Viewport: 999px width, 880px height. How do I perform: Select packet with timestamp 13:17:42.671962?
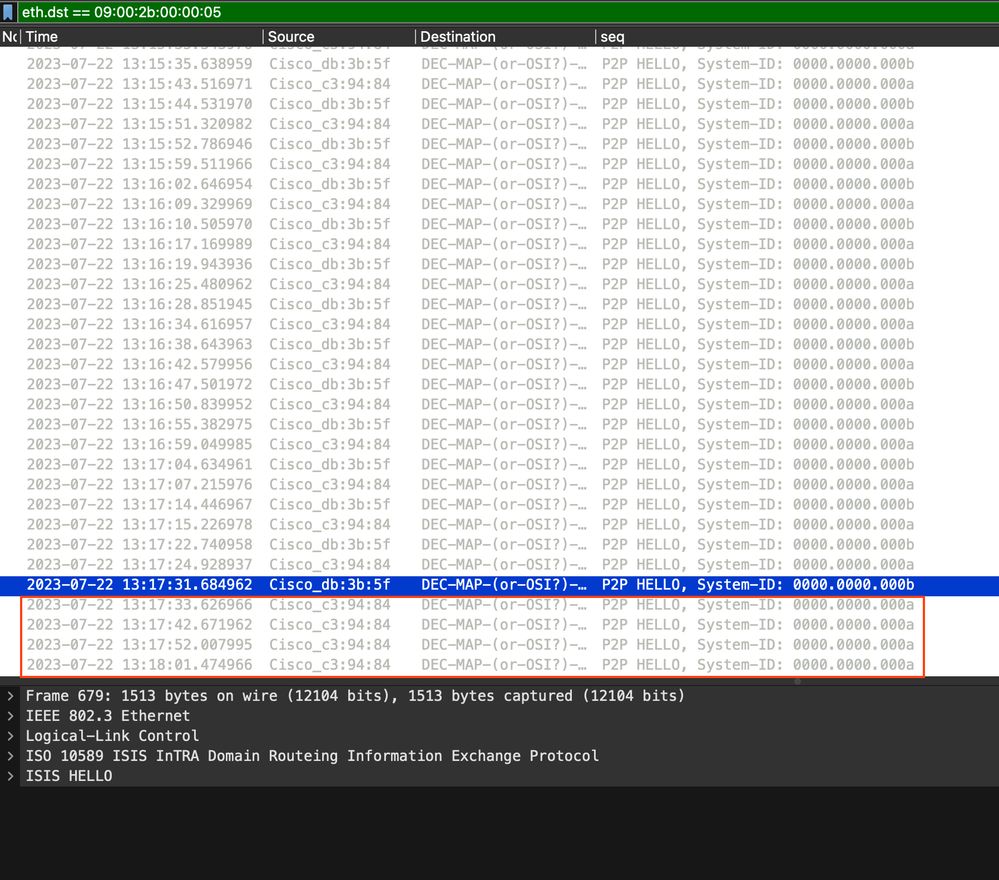tap(500, 624)
